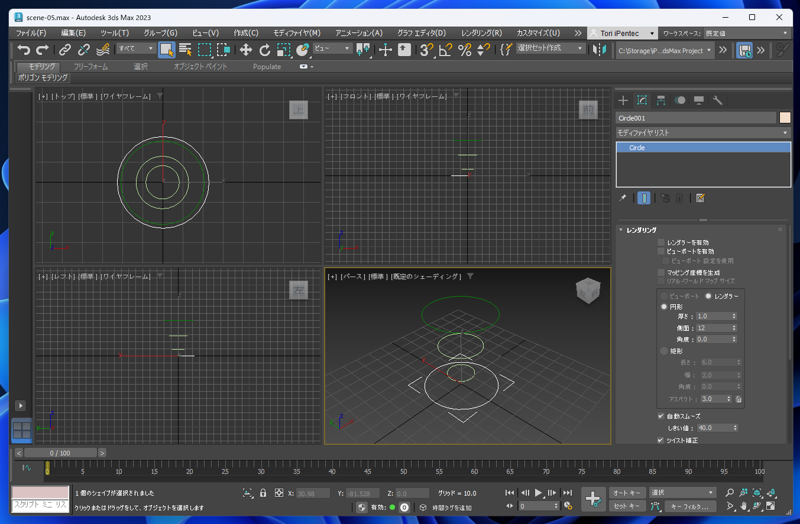
Task: Click the Circle001 object color swatch
Action: 785,118
